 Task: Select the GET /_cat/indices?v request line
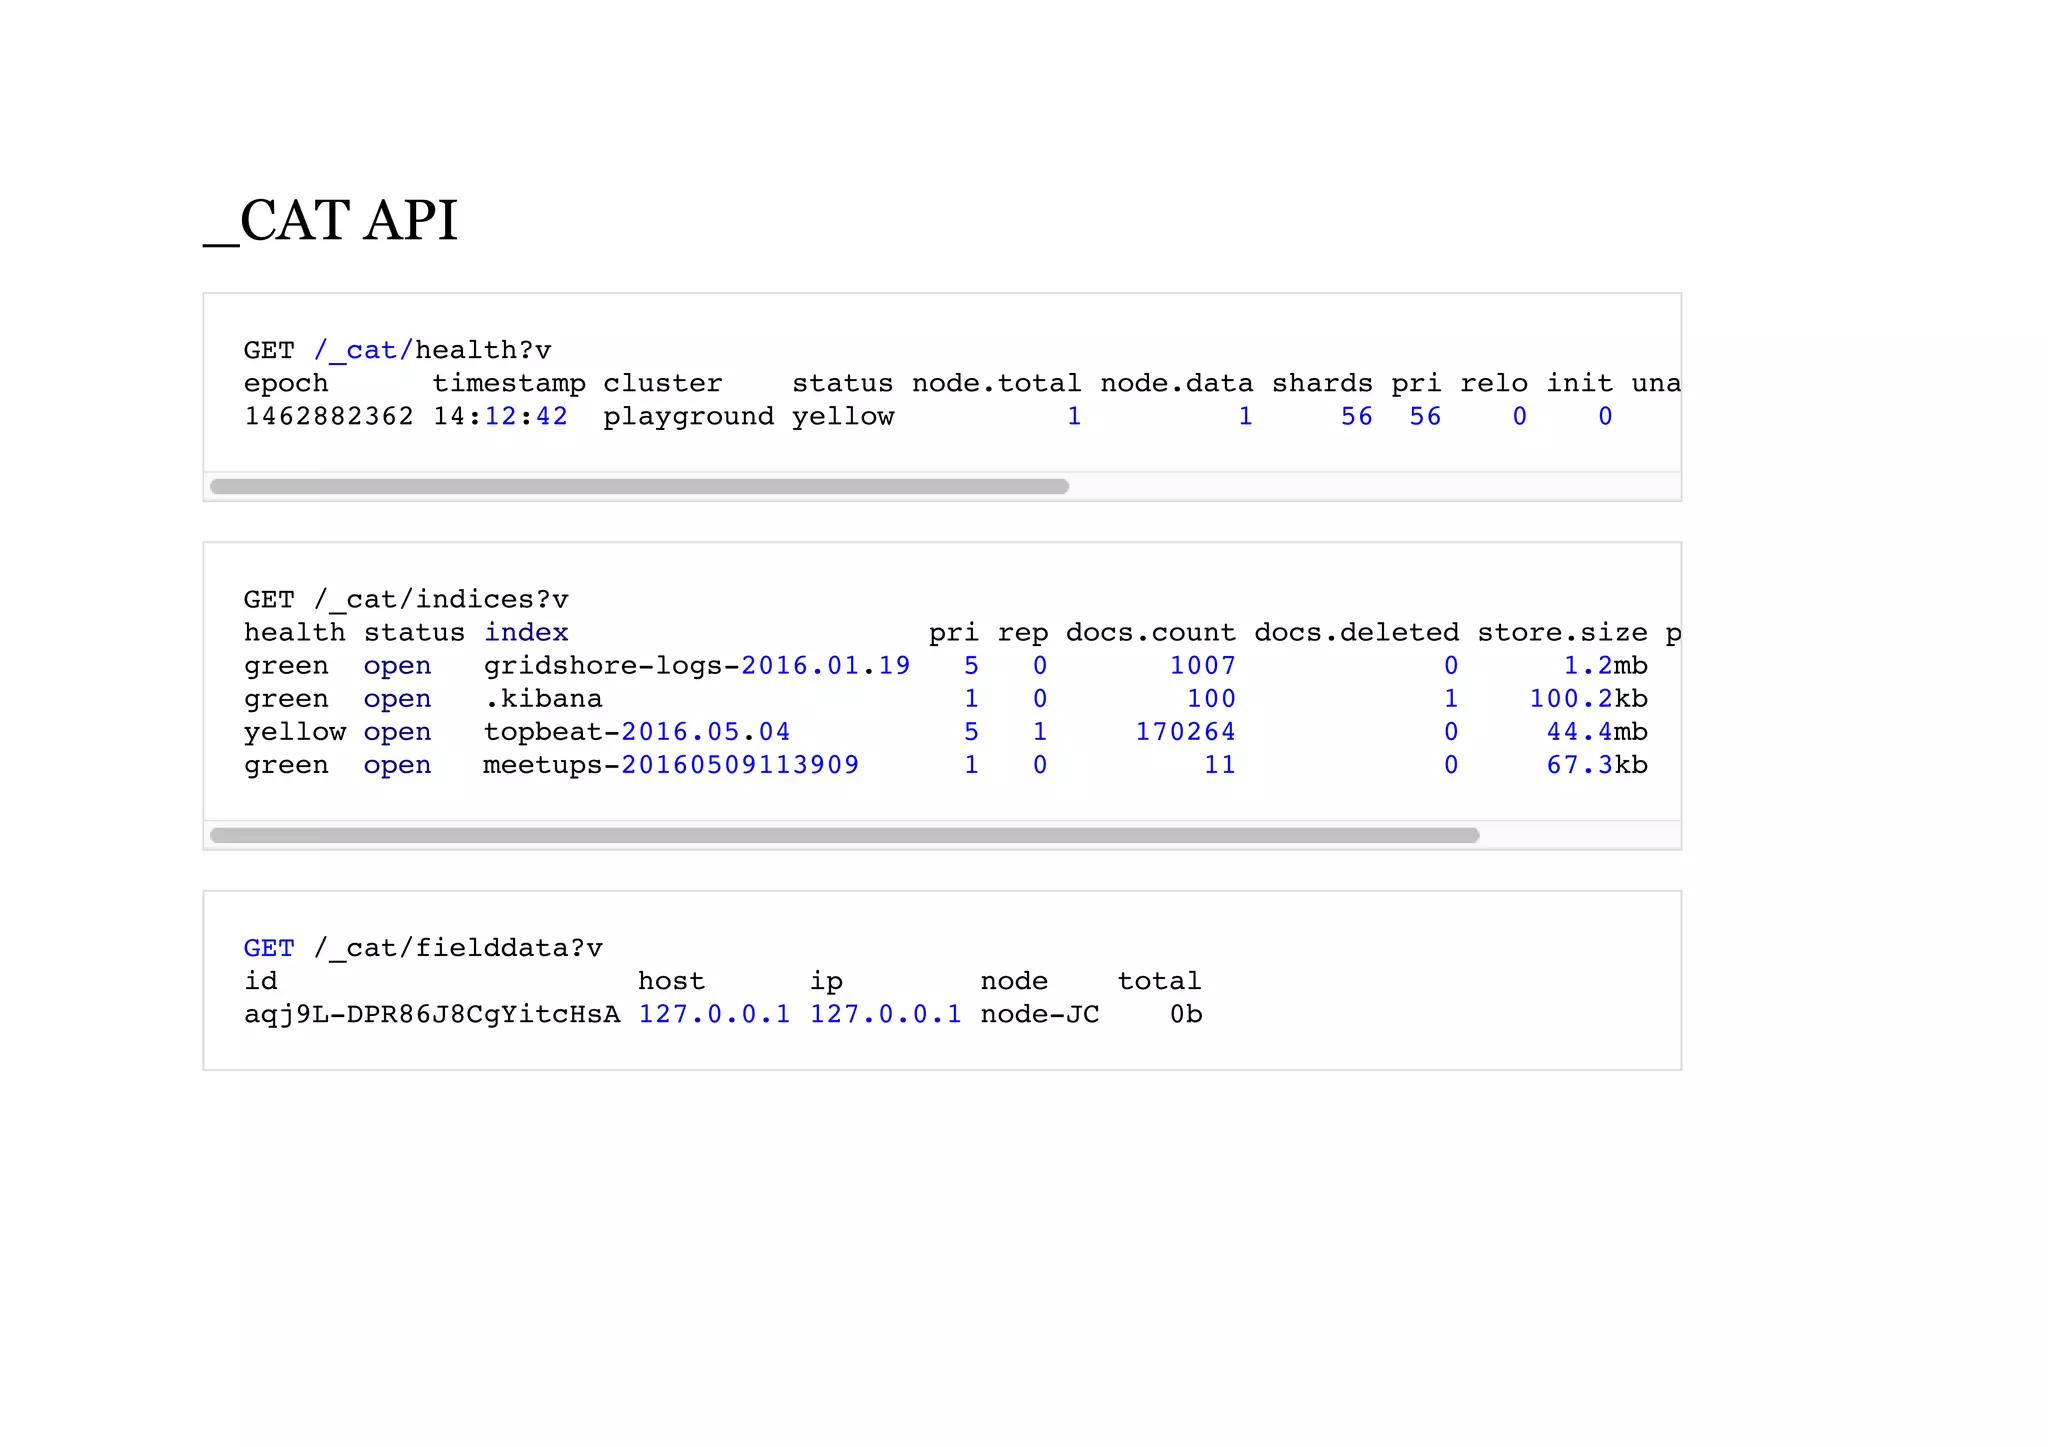[x=406, y=599]
